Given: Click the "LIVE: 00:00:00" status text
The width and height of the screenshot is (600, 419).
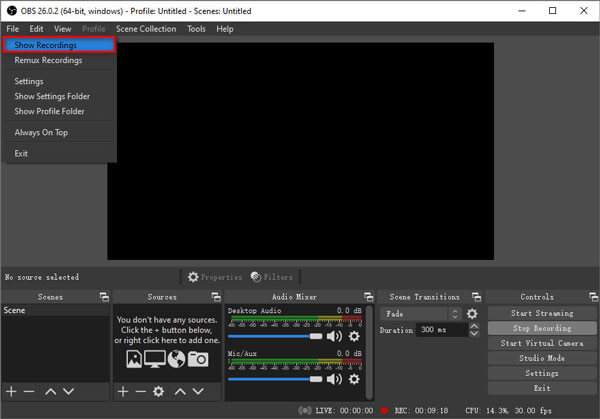Looking at the screenshot, I should click(x=344, y=411).
